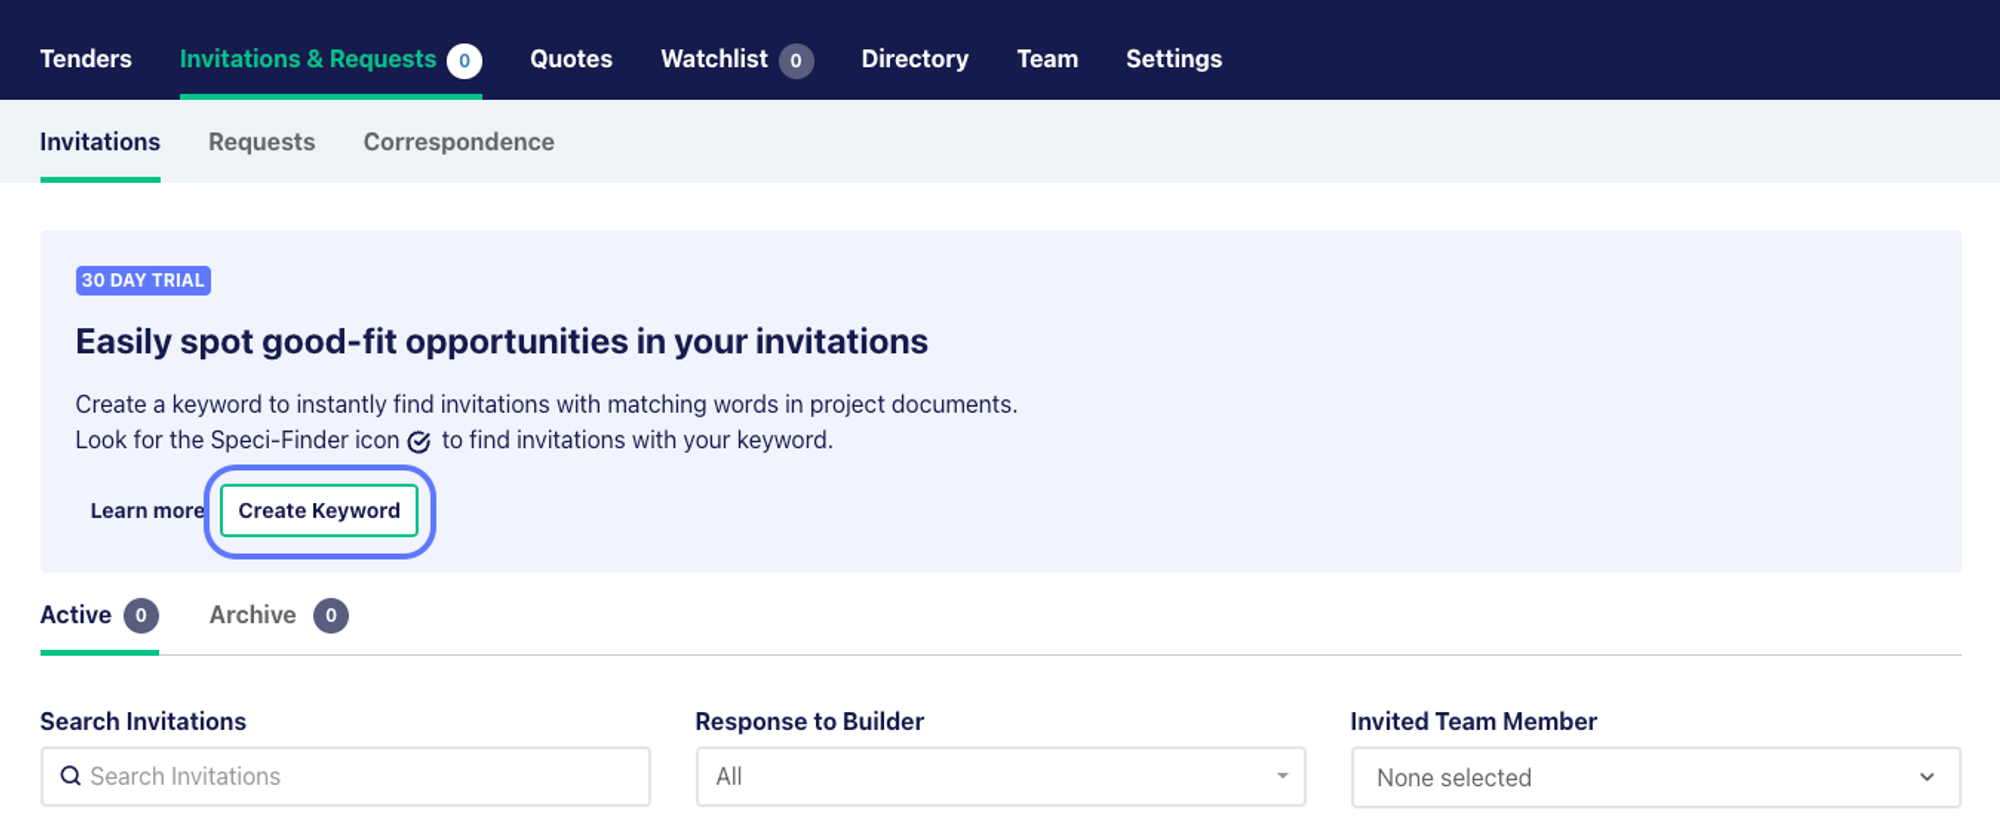Click the Watchlist count badge
The image size is (2000, 818).
(796, 61)
